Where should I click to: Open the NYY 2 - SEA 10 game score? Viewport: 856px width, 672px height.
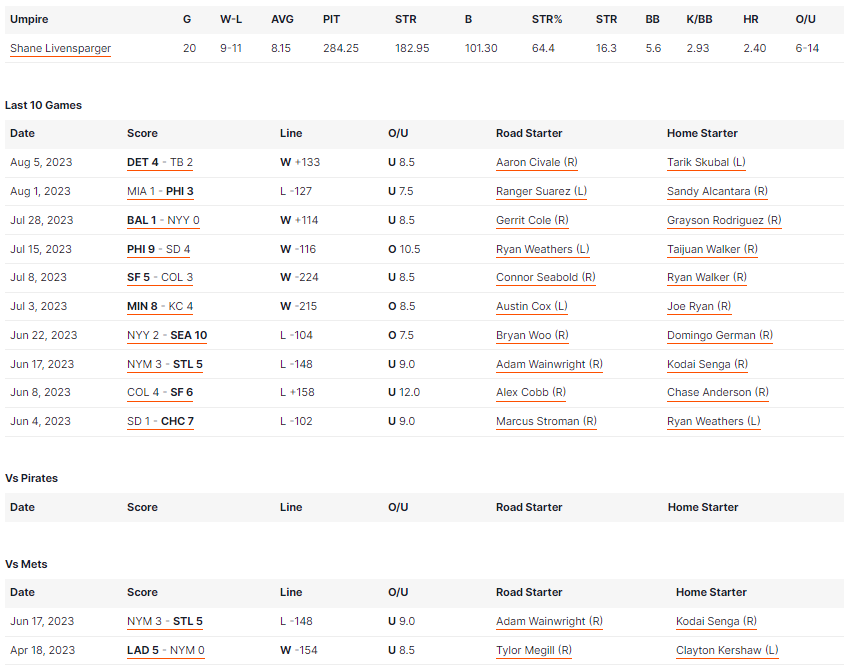pyautogui.click(x=167, y=335)
